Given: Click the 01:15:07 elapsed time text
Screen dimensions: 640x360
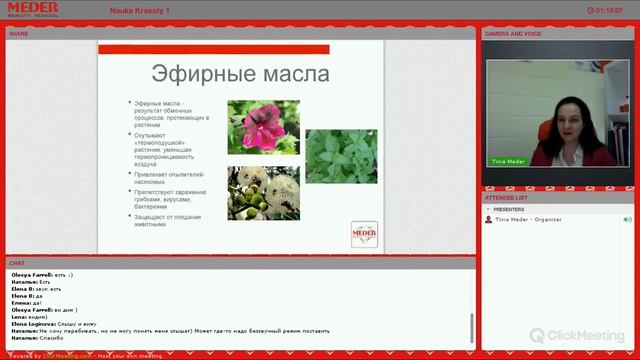Looking at the screenshot, I should 609,11.
